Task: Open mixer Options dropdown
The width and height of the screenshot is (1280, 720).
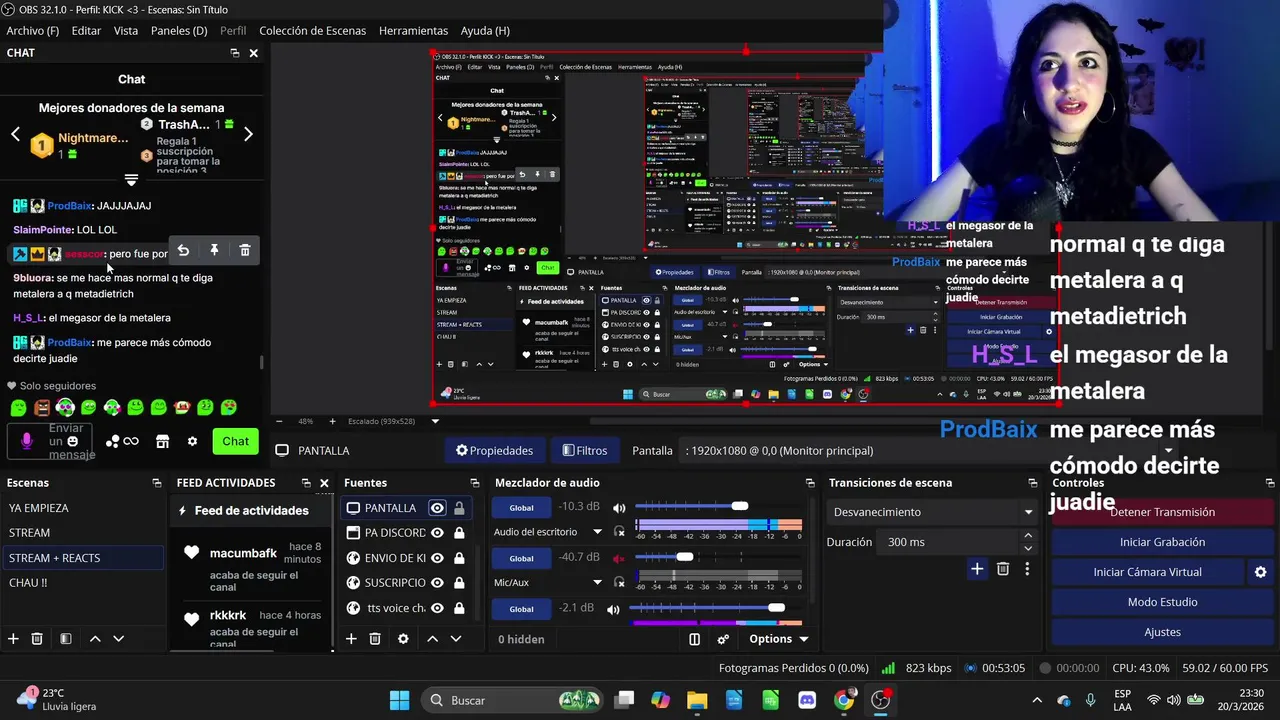Action: (x=778, y=639)
